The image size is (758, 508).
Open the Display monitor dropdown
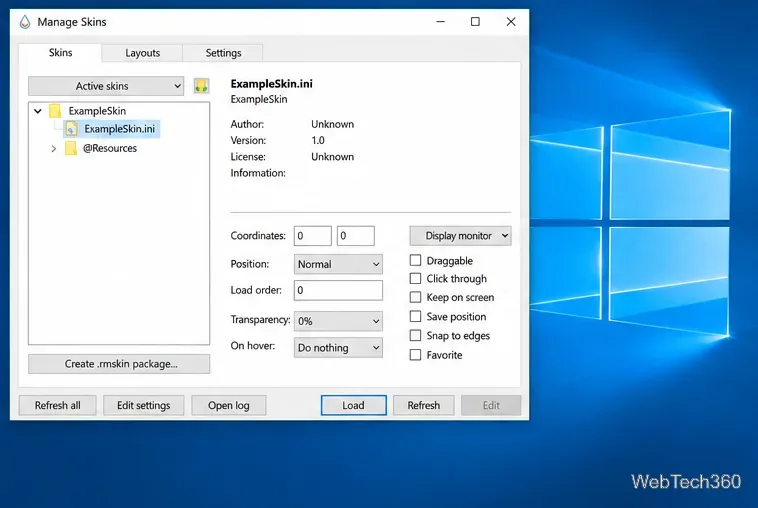point(460,236)
